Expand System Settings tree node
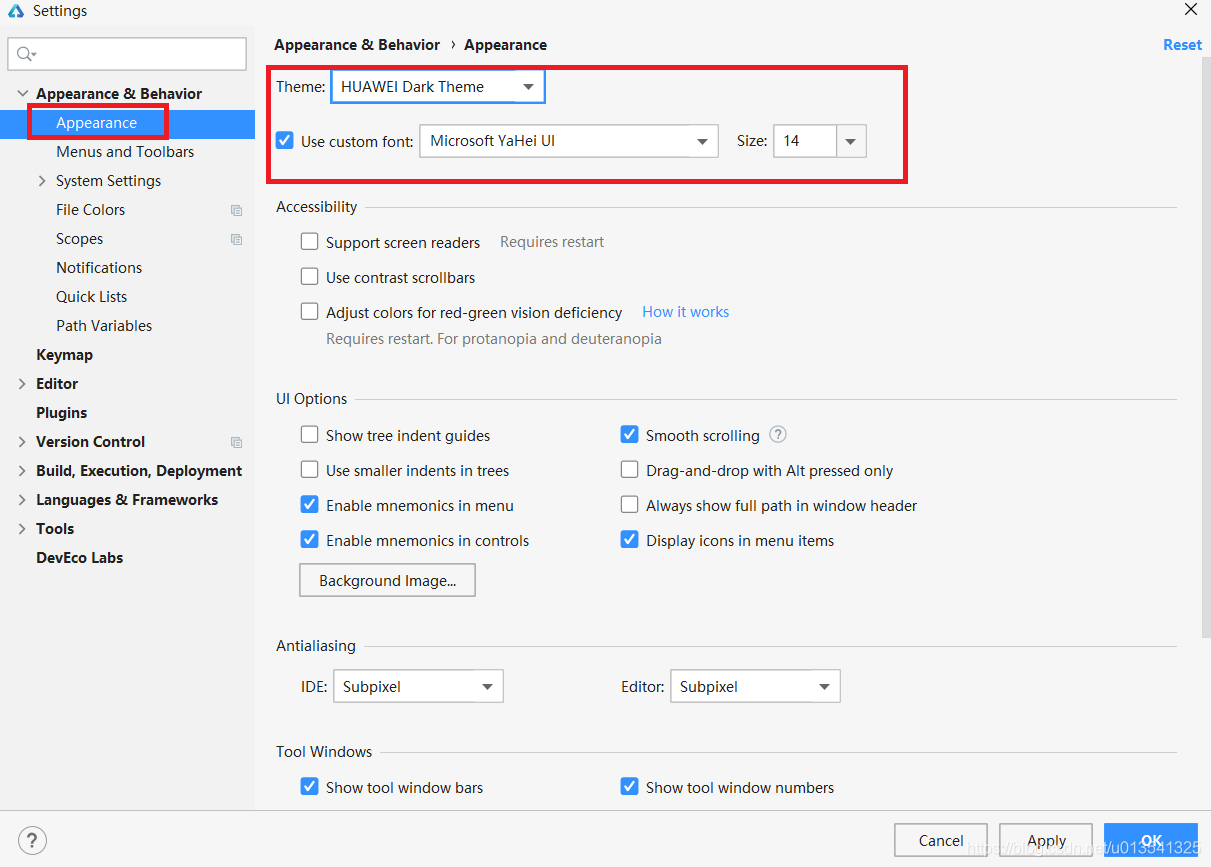This screenshot has width=1211, height=867. 42,181
